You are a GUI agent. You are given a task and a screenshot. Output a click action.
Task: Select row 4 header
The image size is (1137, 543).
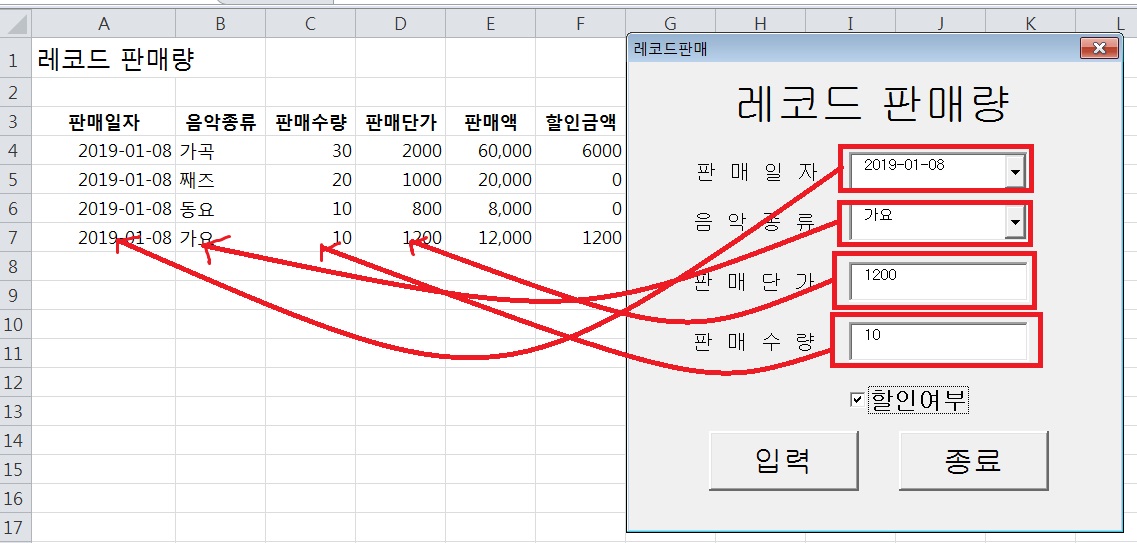(x=14, y=151)
